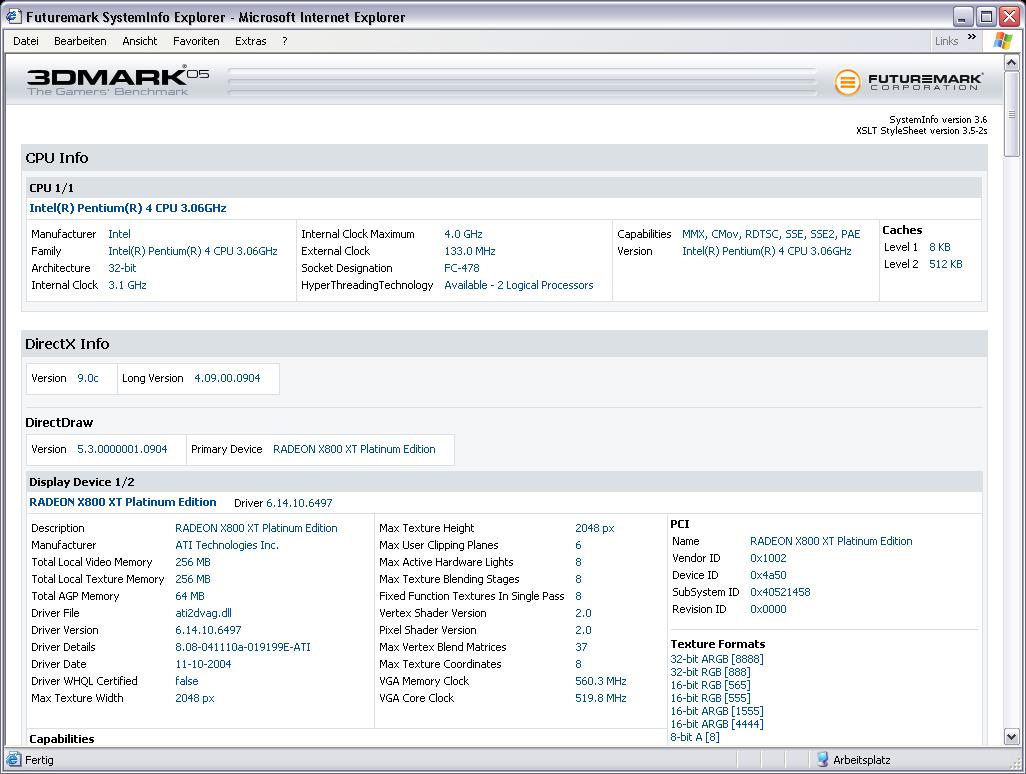Screen dimensions: 1026x774
Task: Select the Level 1 cache value 8 KB
Action: click(940, 247)
